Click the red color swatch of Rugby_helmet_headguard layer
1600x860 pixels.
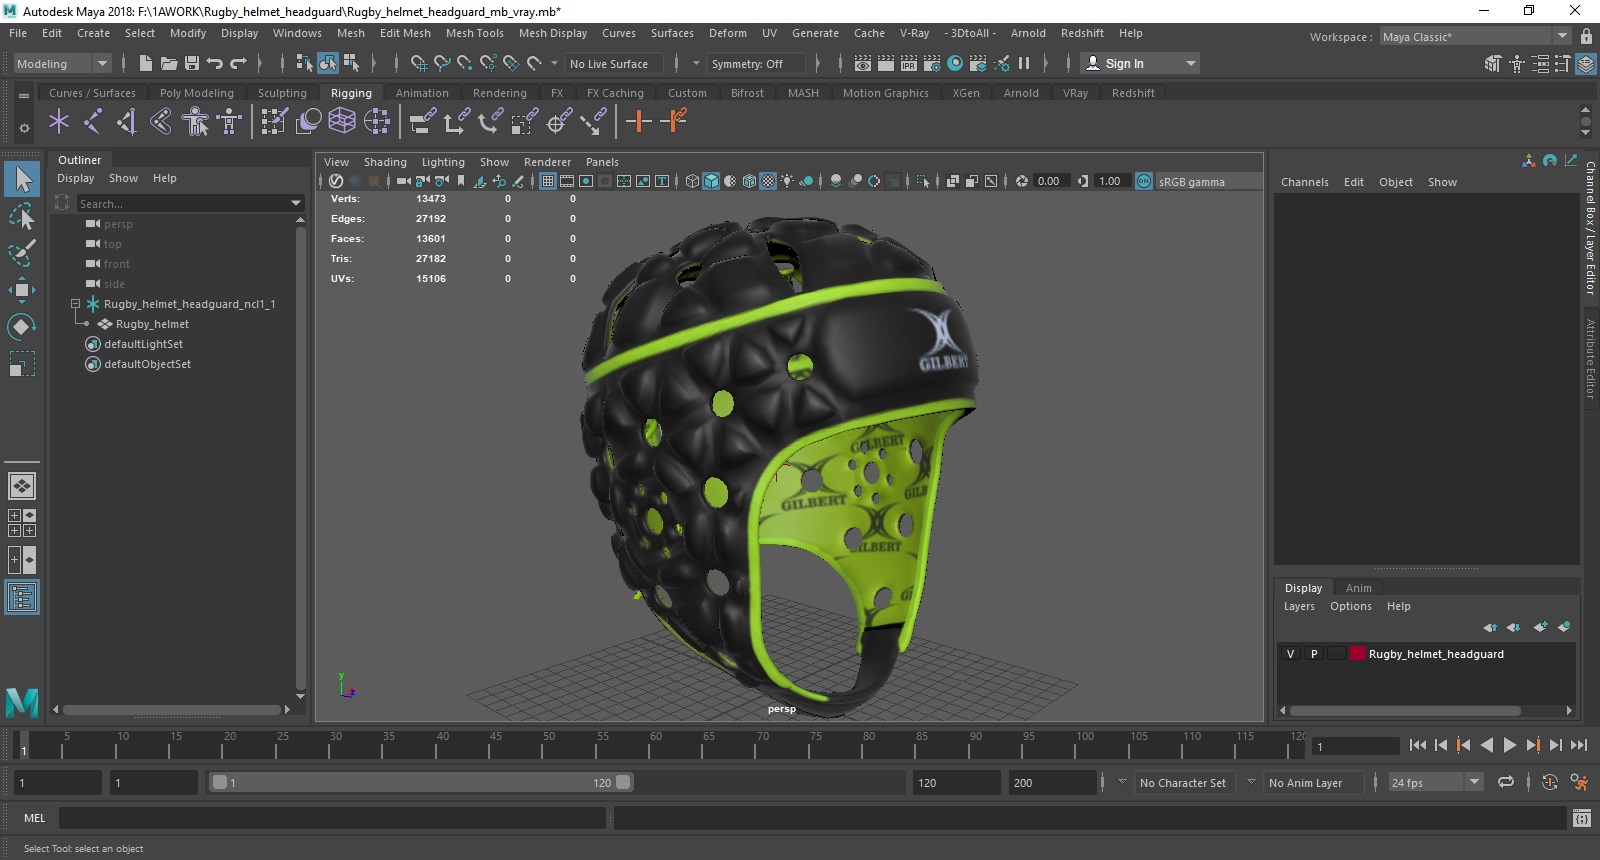[1357, 654]
